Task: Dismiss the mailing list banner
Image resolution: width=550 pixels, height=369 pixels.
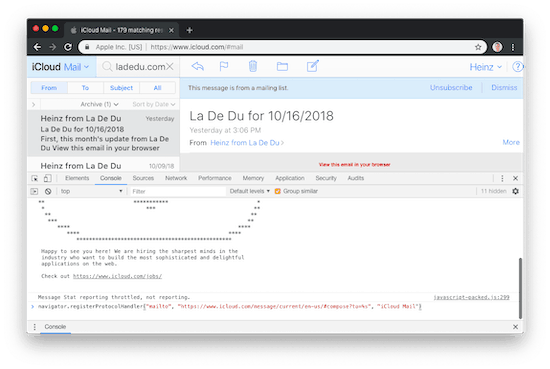Action: [504, 88]
